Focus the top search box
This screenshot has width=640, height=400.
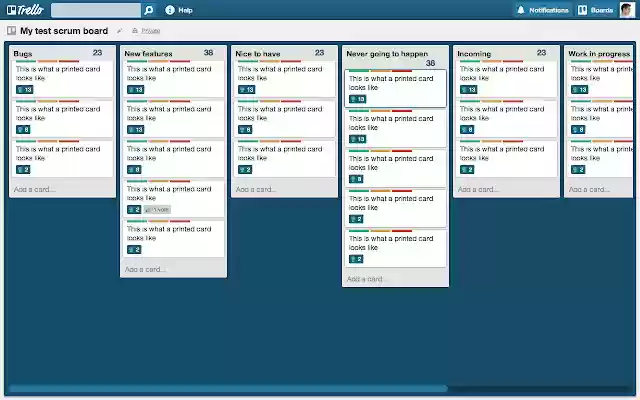coord(96,10)
